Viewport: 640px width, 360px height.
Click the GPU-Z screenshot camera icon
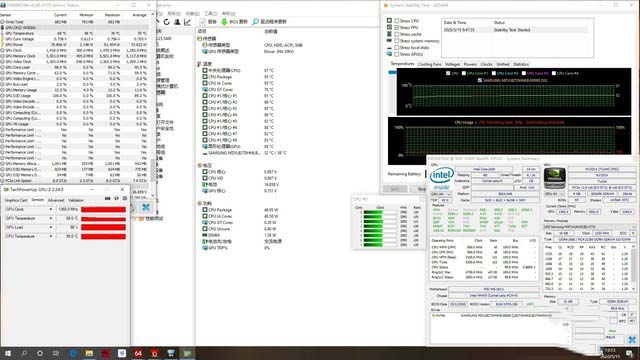coord(108,199)
